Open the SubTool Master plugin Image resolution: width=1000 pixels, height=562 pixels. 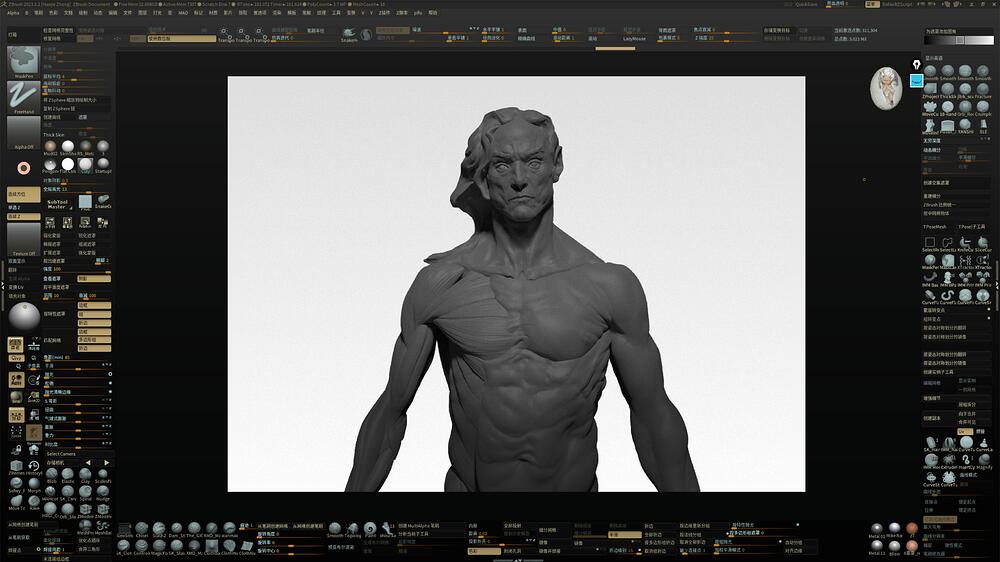pyautogui.click(x=57, y=203)
